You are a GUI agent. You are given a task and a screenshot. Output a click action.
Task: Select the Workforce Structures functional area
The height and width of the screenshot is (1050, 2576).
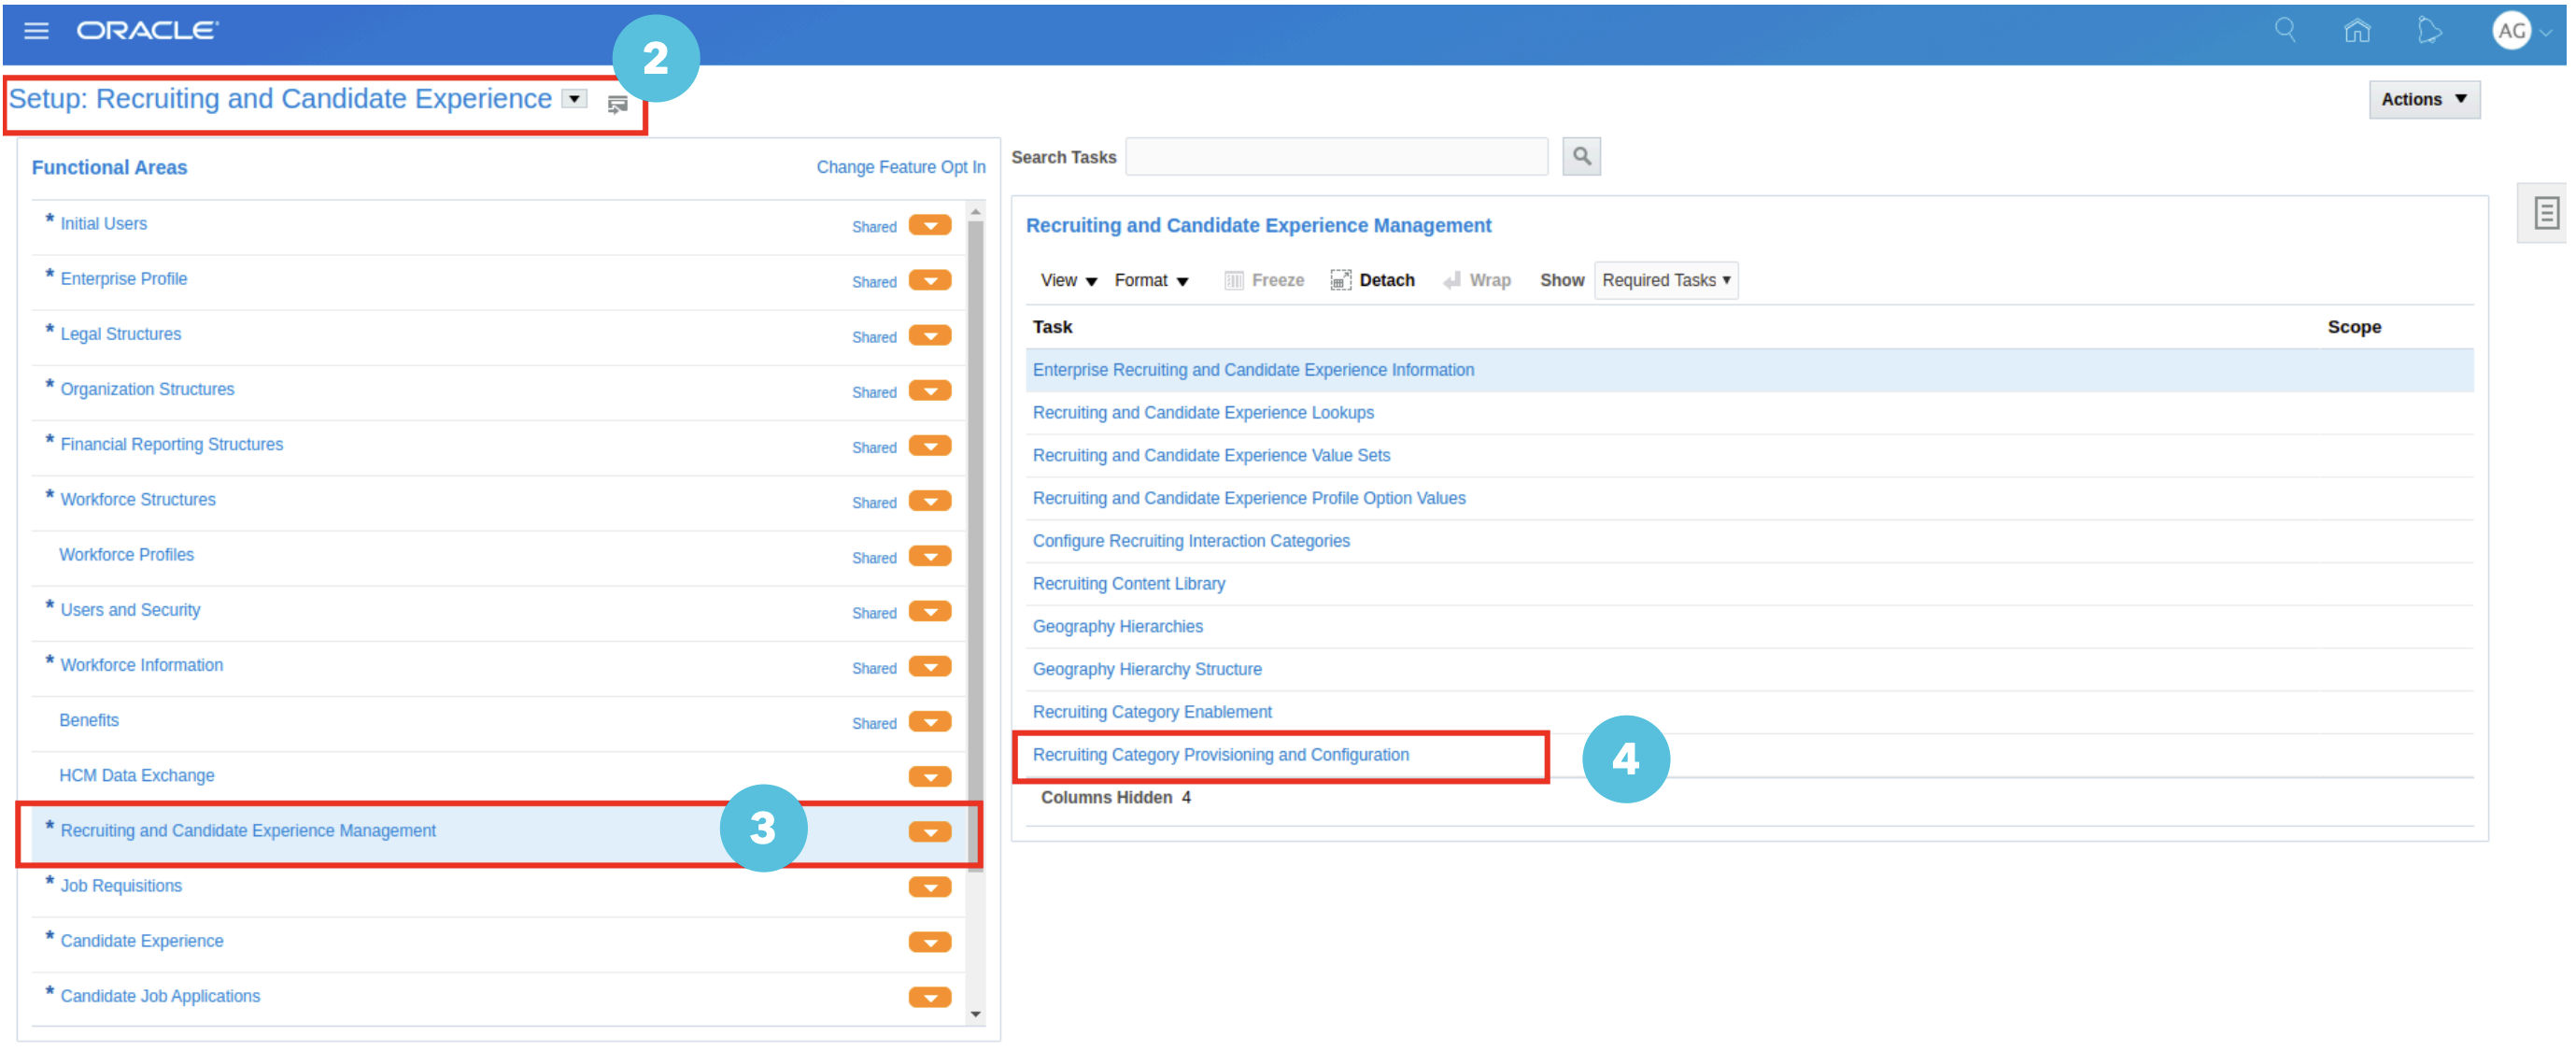[x=138, y=500]
